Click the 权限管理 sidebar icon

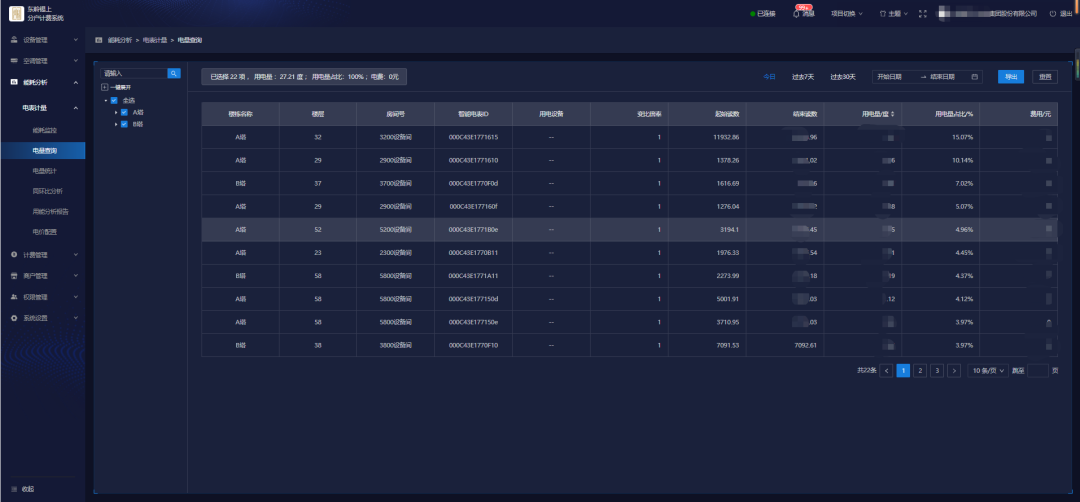pos(14,297)
